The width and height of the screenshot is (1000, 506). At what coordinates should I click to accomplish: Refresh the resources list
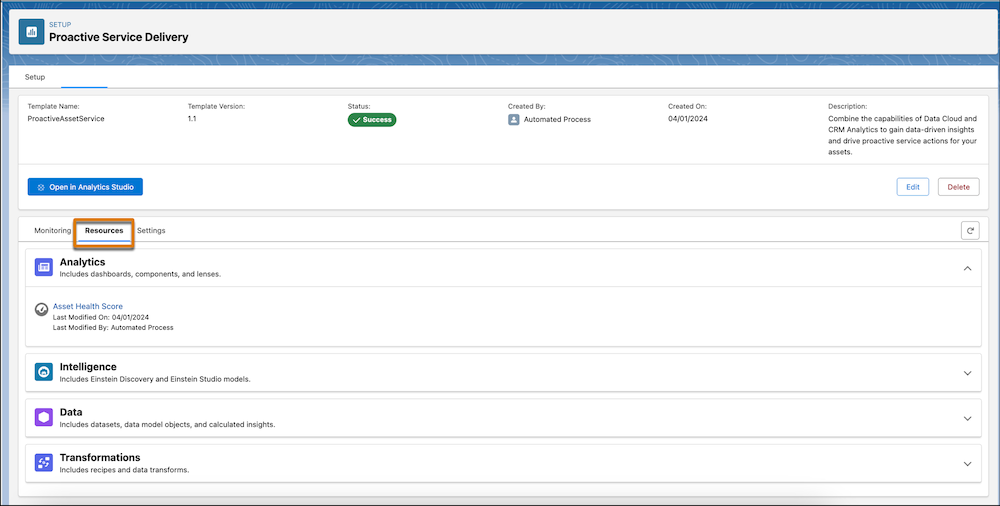(x=970, y=231)
